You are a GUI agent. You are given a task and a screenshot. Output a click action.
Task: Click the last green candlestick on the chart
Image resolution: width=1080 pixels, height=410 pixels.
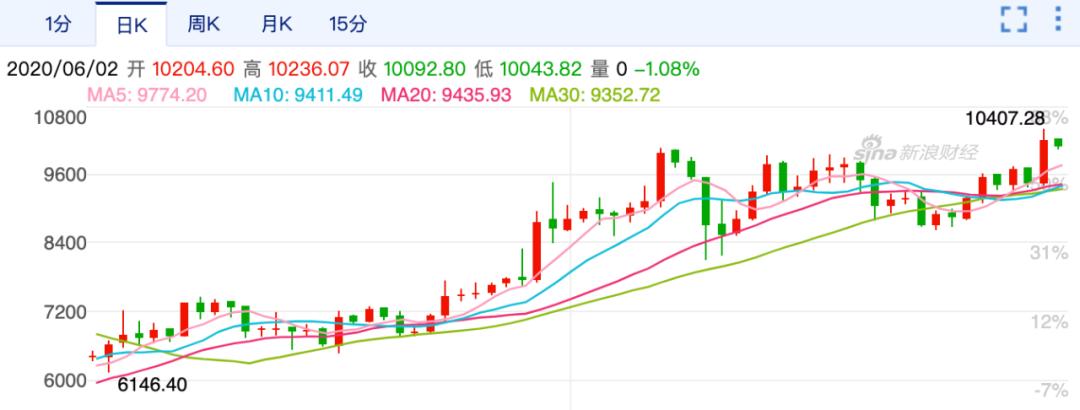[1059, 143]
